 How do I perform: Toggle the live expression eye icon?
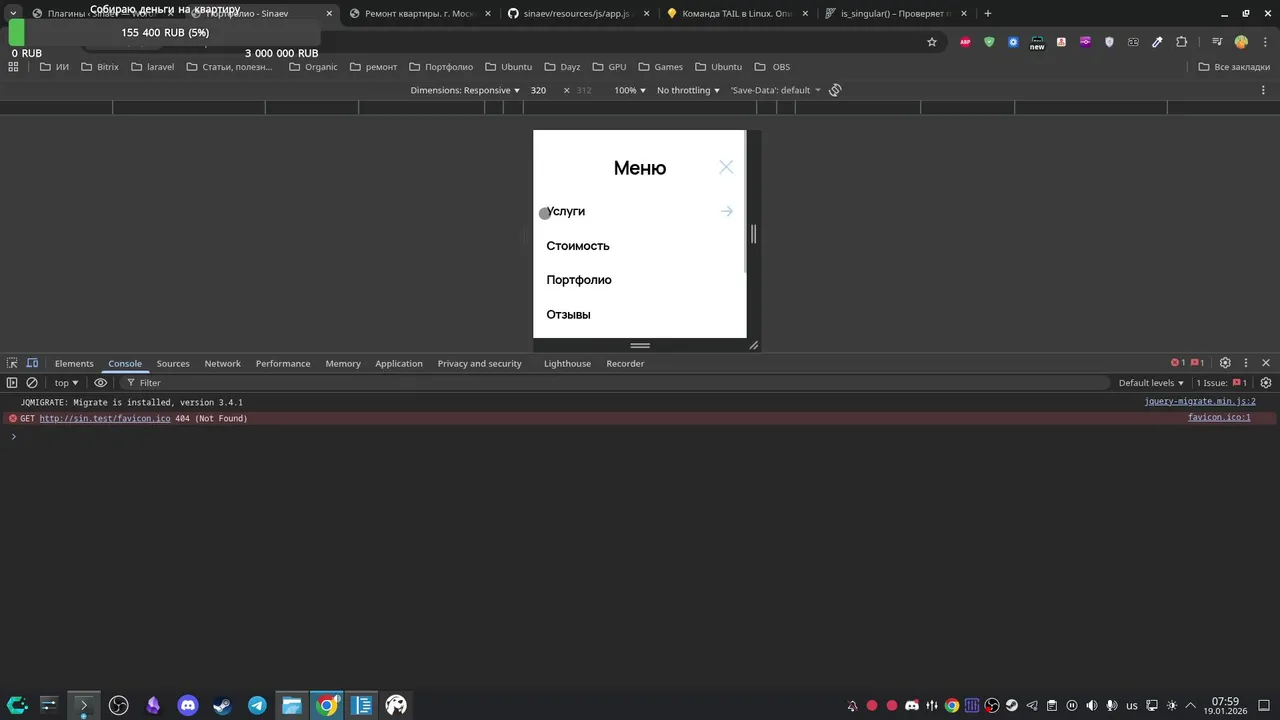[100, 383]
